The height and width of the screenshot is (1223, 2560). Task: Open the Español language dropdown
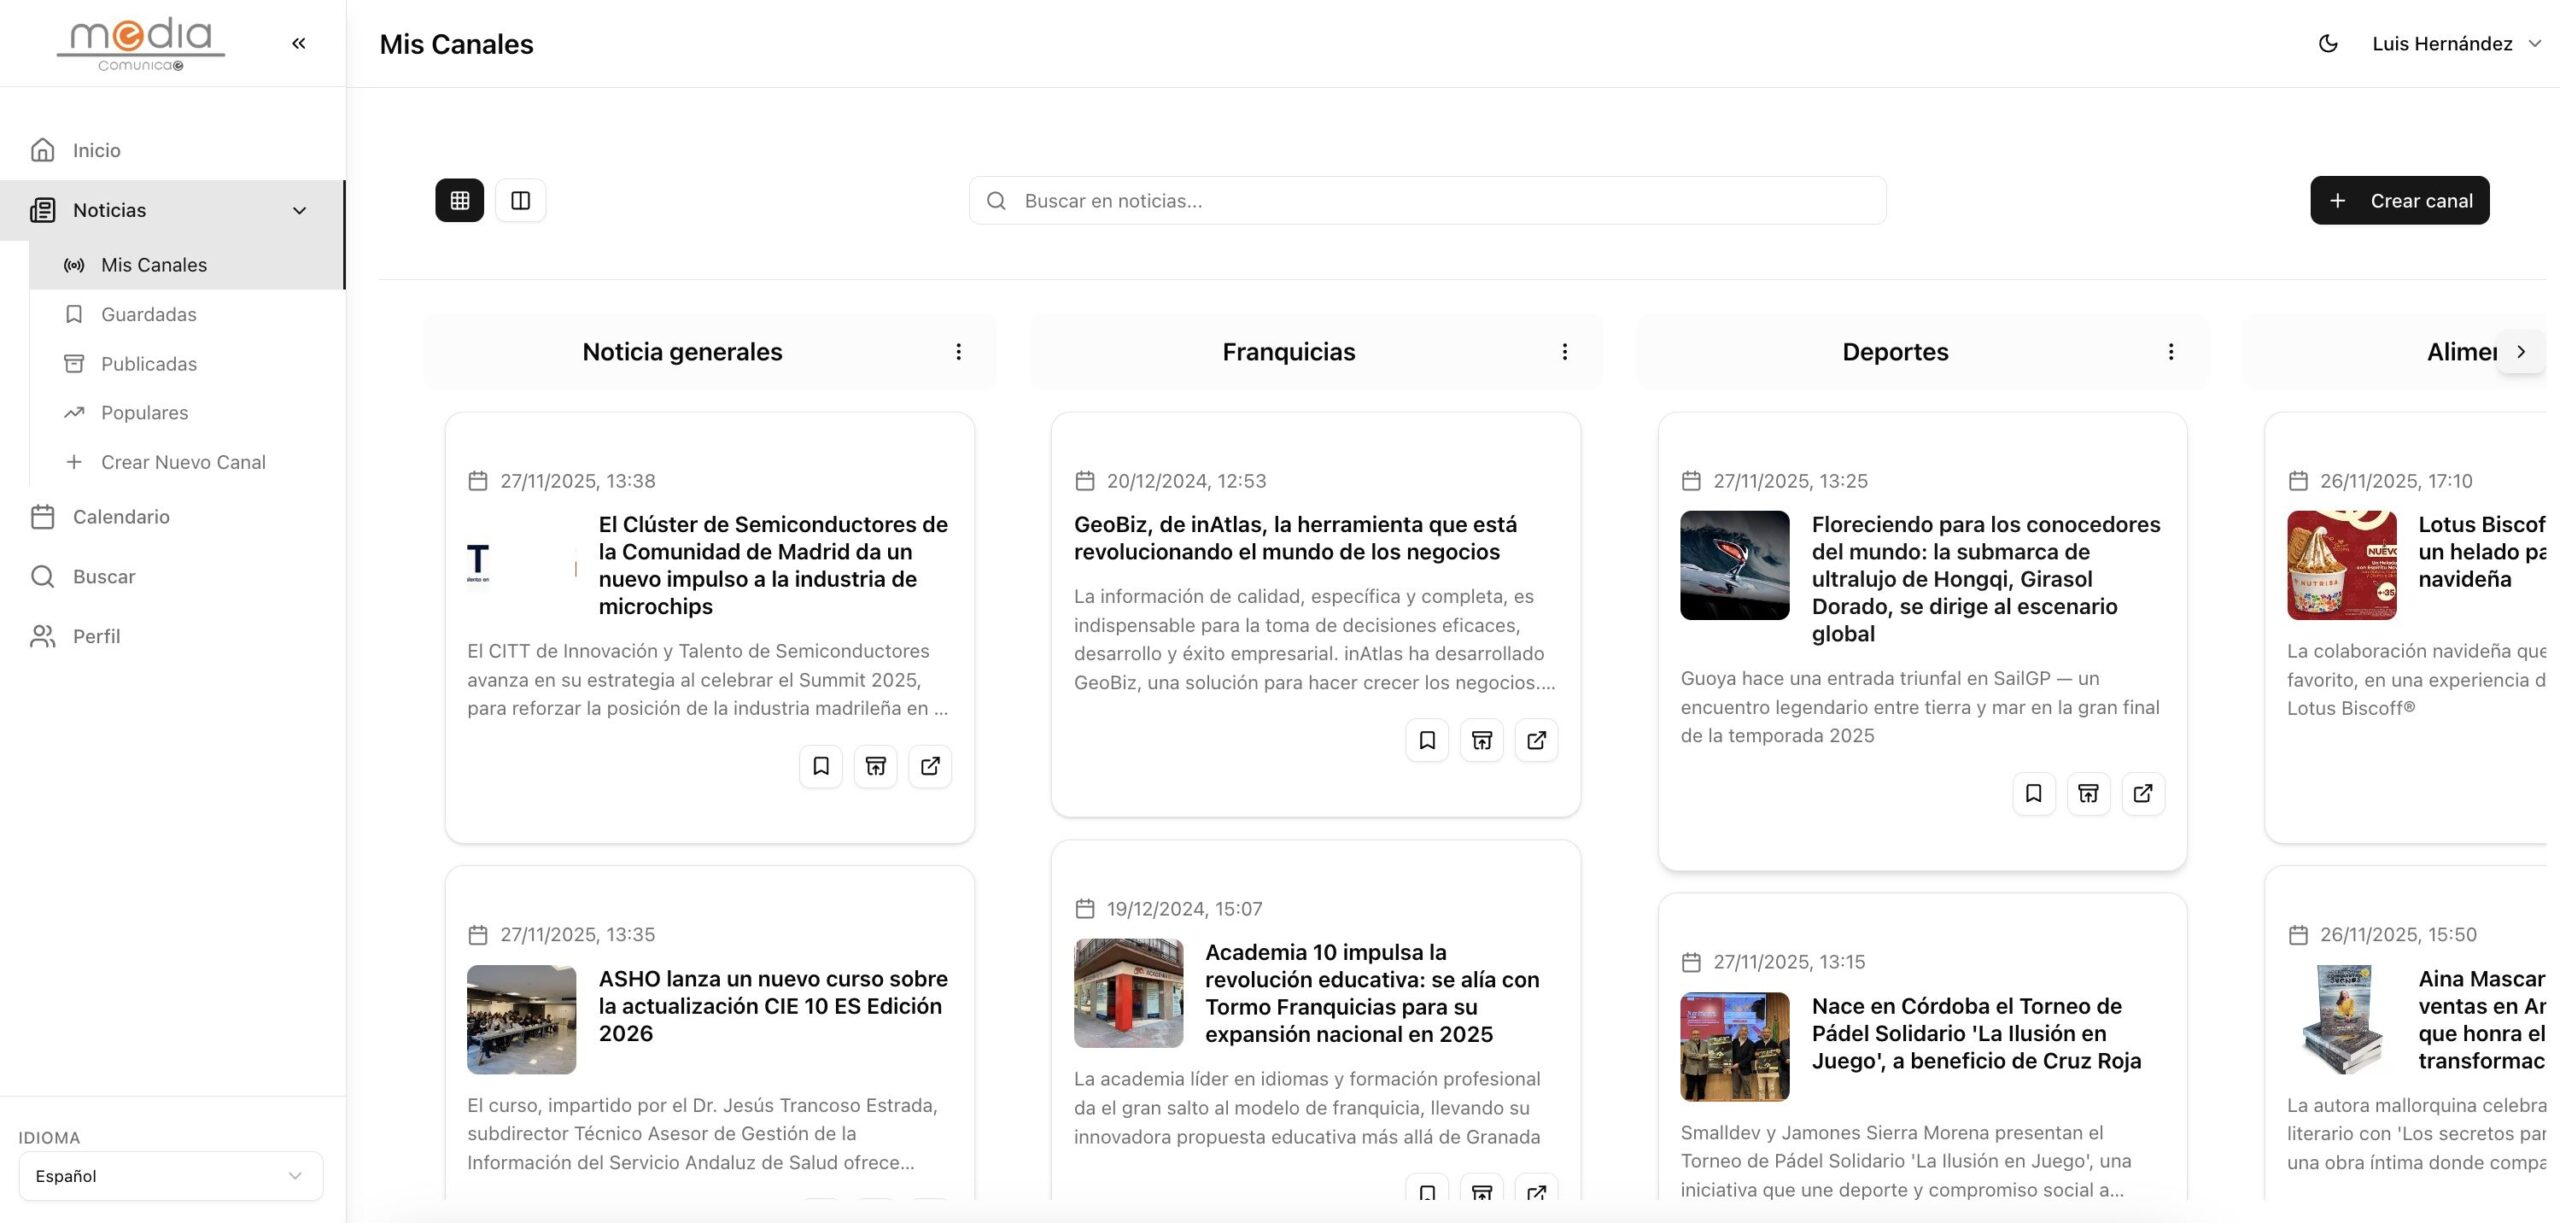pyautogui.click(x=170, y=1176)
